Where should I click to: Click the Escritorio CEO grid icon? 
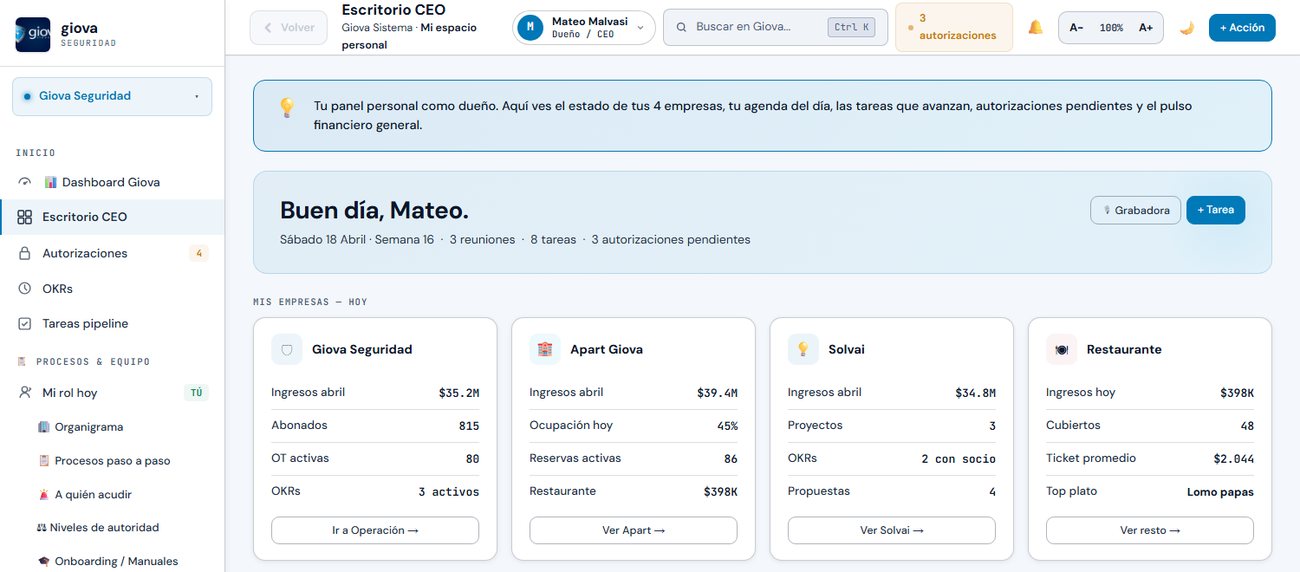pyautogui.click(x=25, y=217)
